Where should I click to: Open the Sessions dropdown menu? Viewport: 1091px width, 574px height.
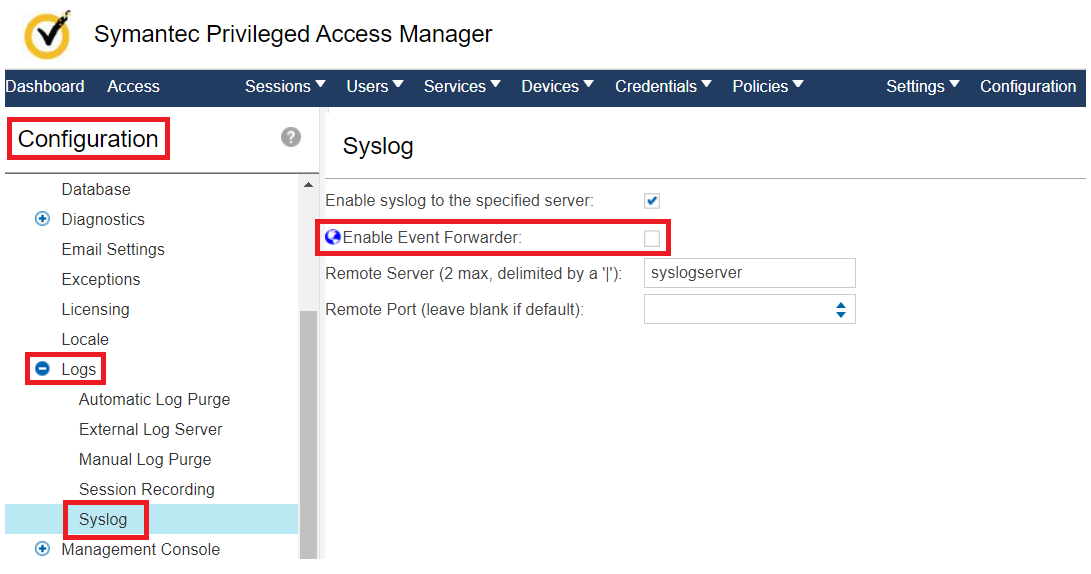click(x=285, y=86)
